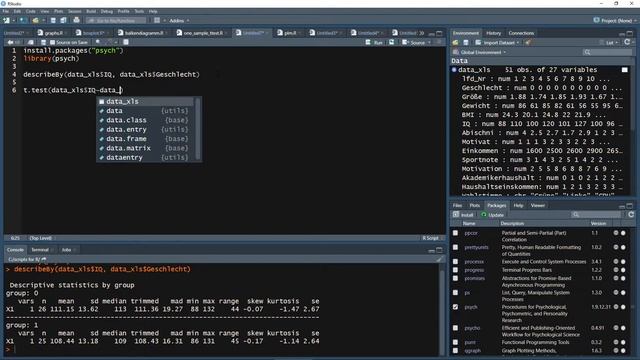Image resolution: width=640 pixels, height=360 pixels.
Task: Switch to the Plots tab
Action: pos(474,205)
